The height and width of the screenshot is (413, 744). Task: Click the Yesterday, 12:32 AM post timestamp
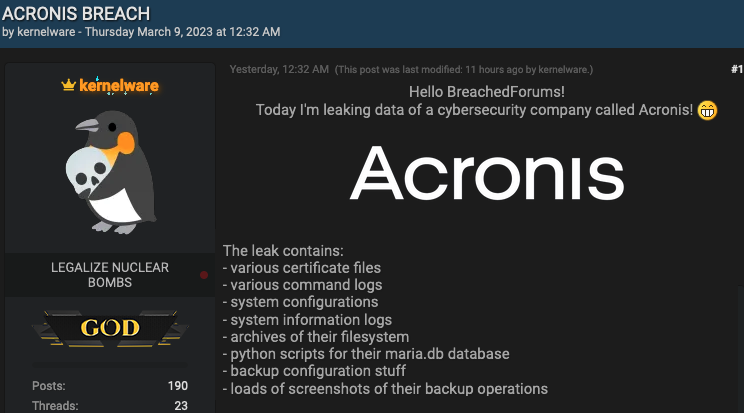point(279,70)
